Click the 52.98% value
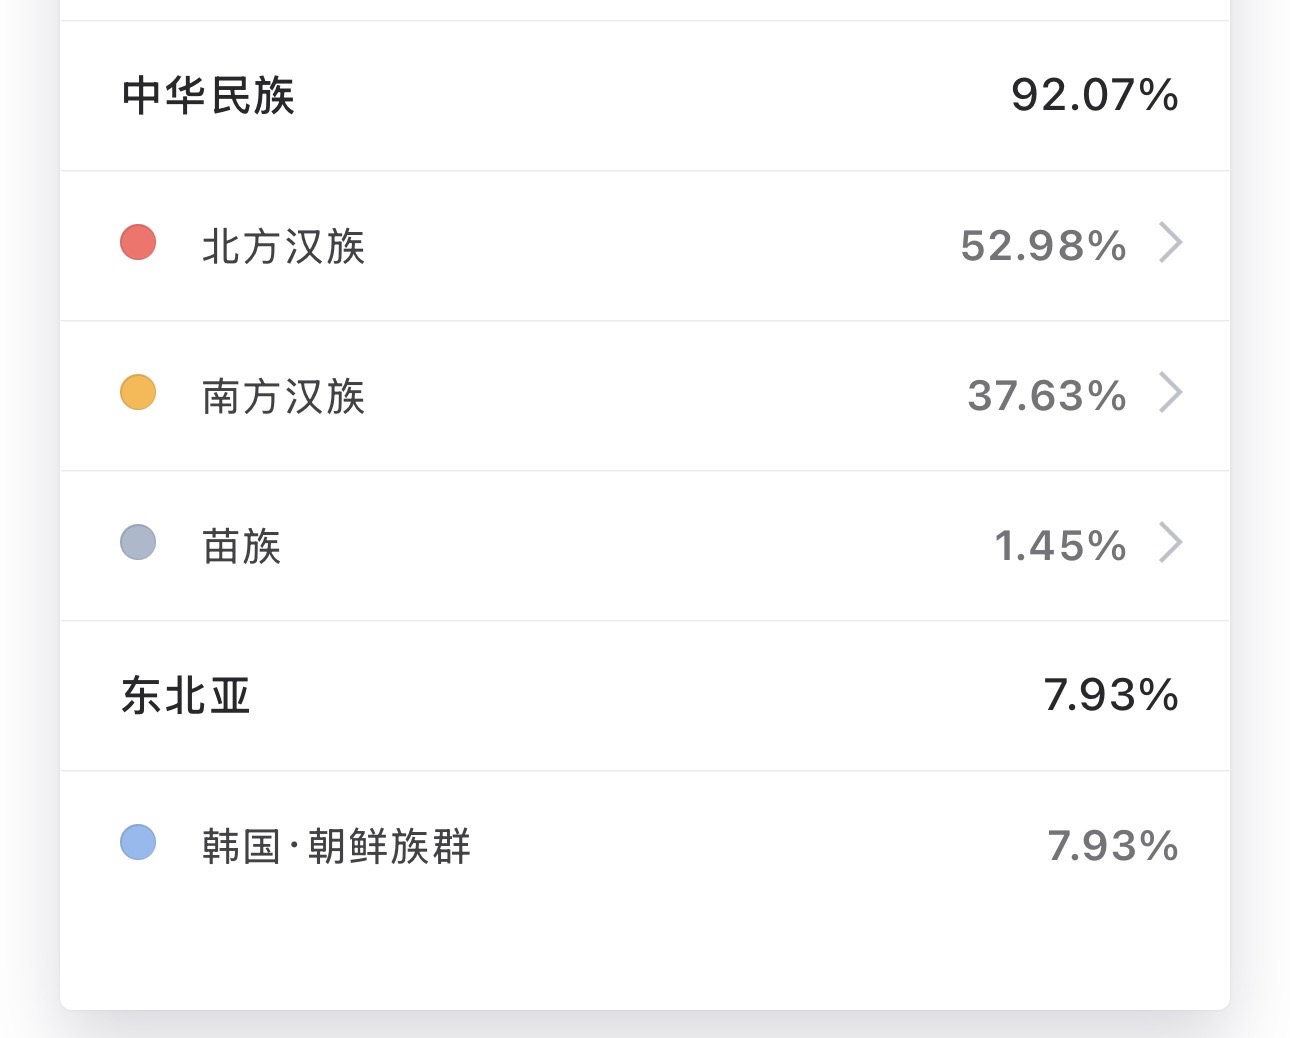Image resolution: width=1290 pixels, height=1038 pixels. pos(1044,246)
